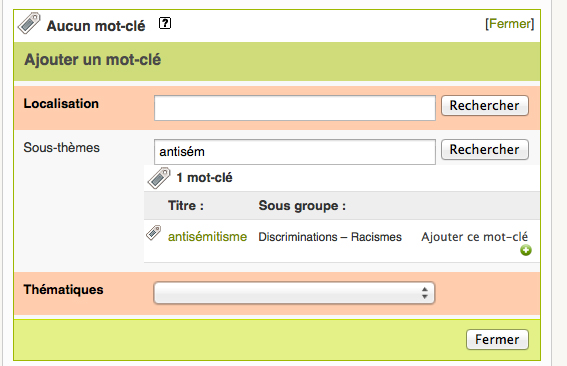Click the Thématiques dropdown arrows

click(425, 293)
